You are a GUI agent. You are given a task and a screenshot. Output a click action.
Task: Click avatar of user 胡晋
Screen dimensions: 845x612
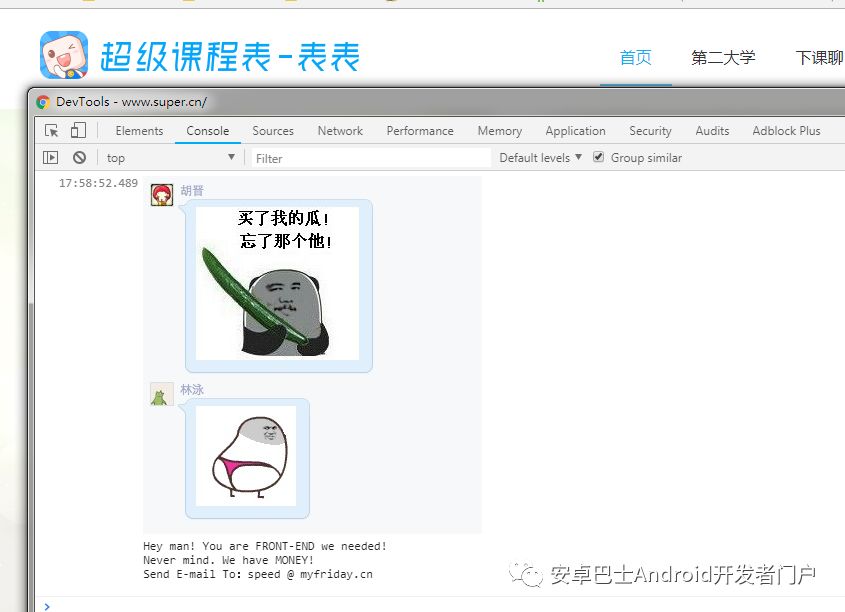(162, 194)
